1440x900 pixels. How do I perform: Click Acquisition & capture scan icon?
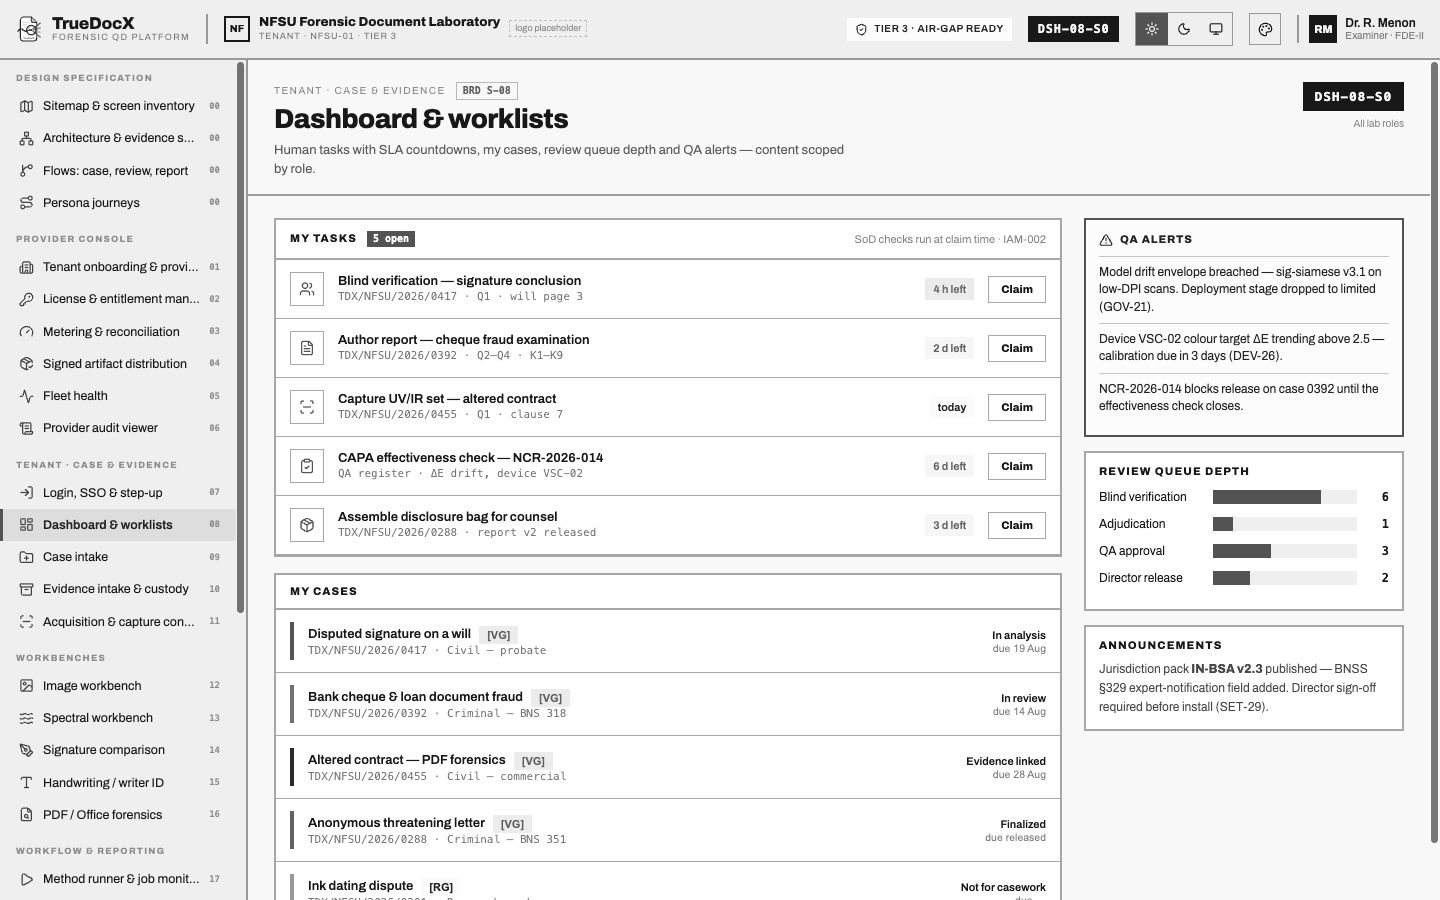[26, 622]
